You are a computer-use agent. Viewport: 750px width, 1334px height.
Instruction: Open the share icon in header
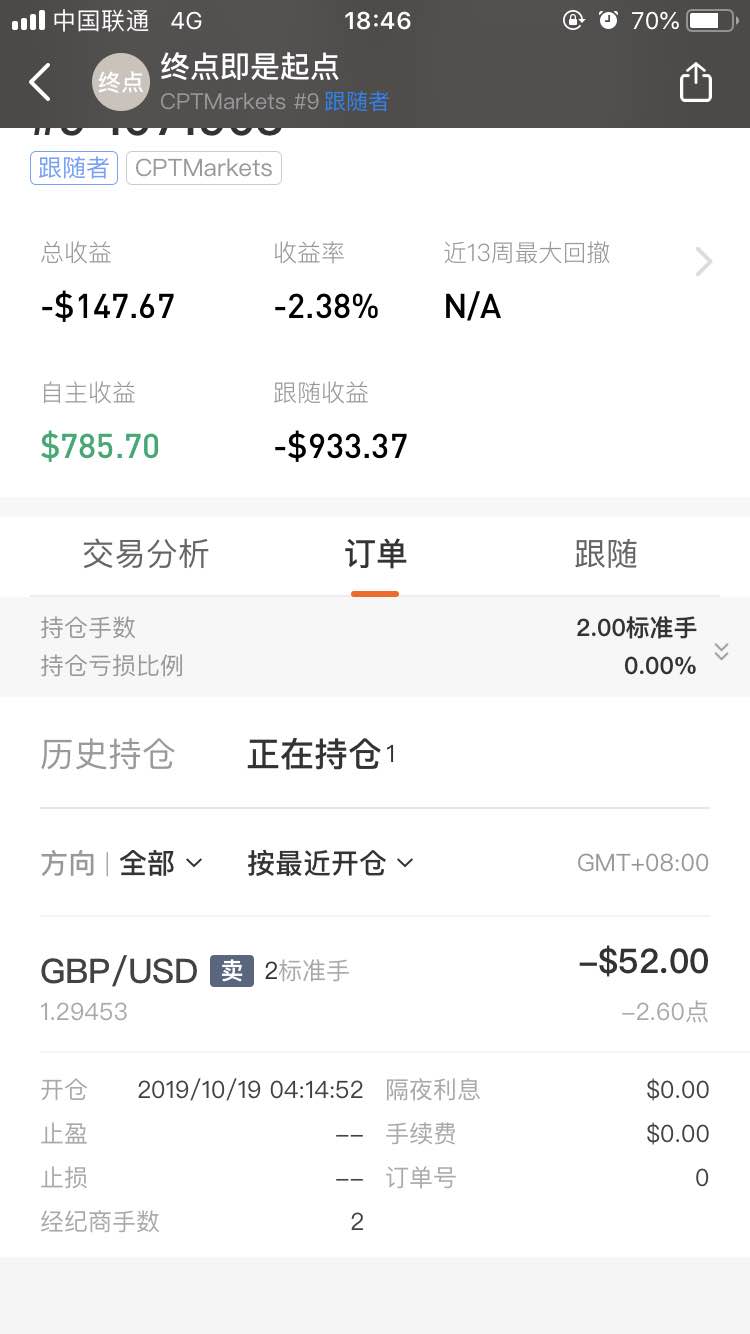click(x=695, y=82)
